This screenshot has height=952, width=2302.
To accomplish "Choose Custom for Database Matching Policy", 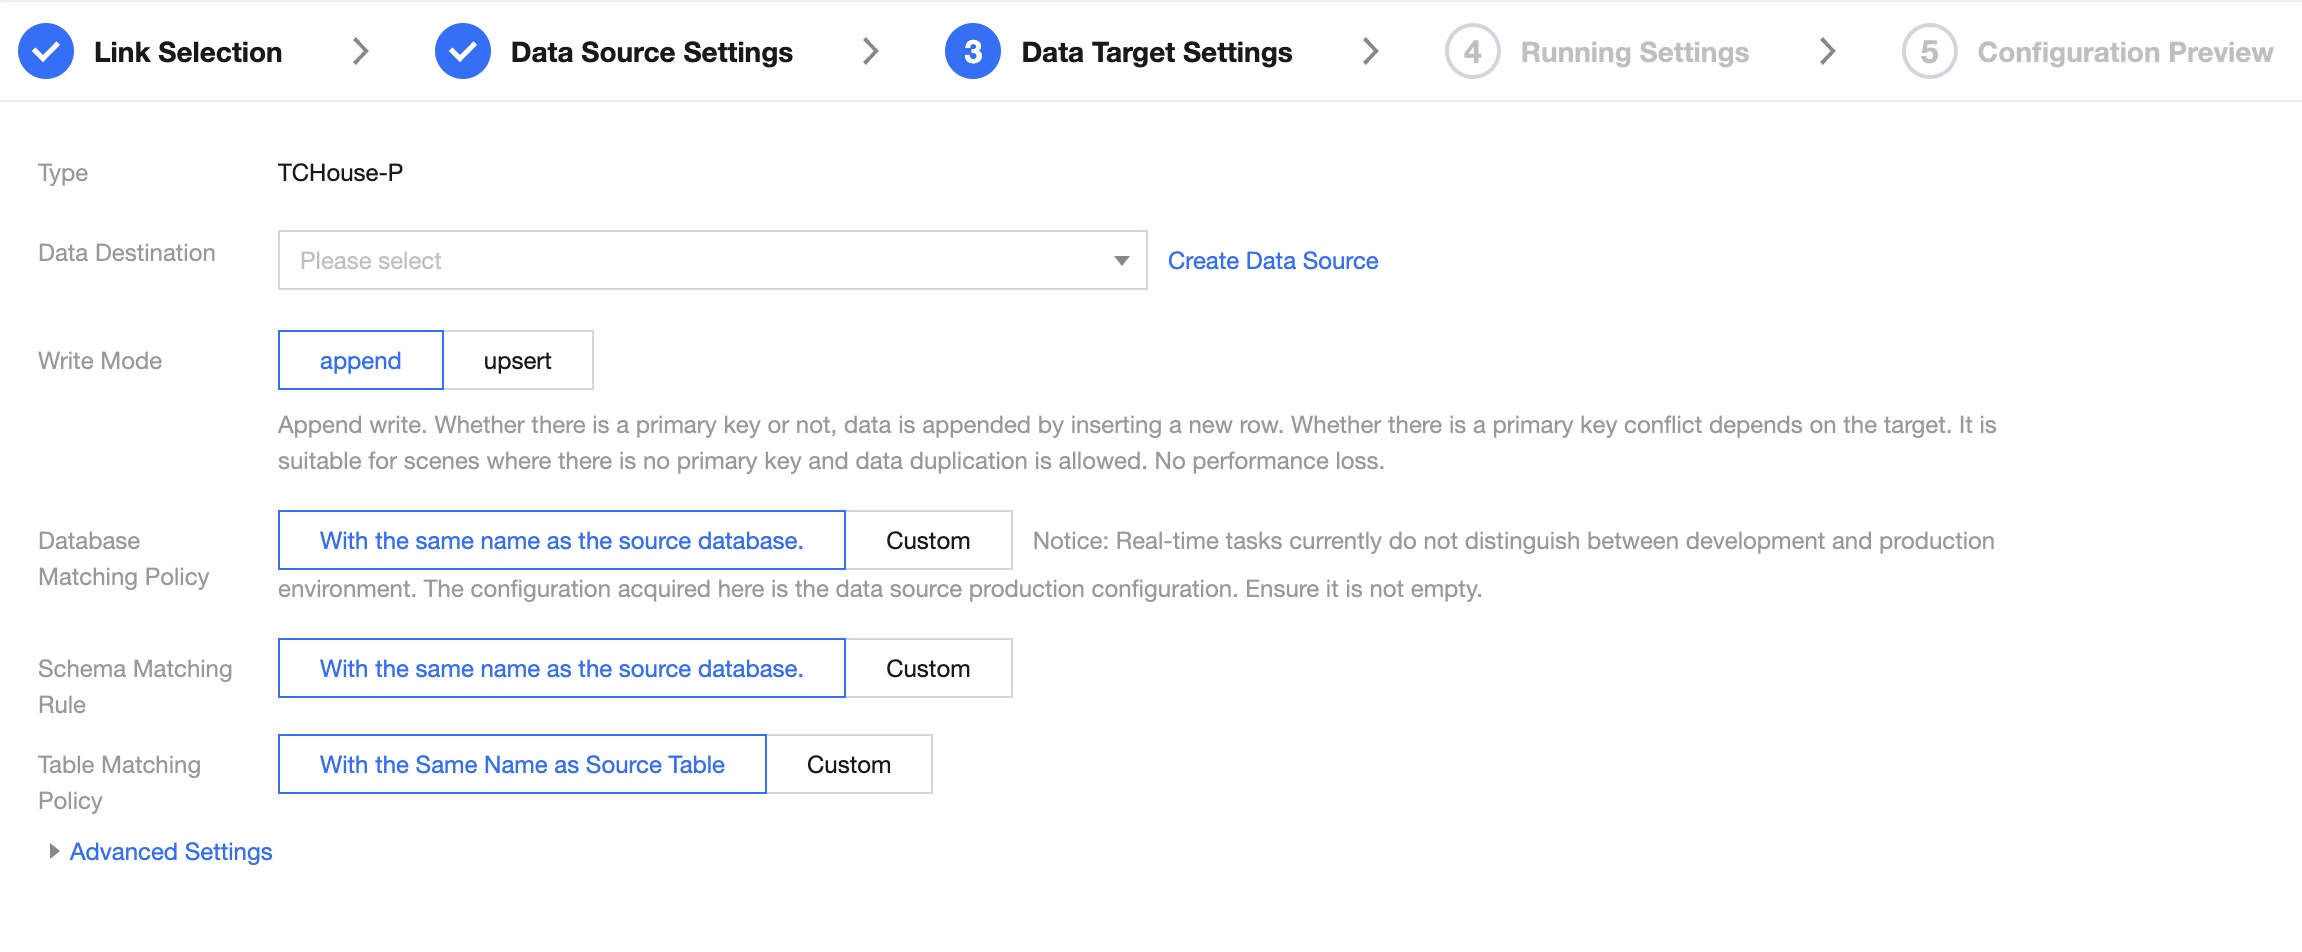I will coord(927,541).
